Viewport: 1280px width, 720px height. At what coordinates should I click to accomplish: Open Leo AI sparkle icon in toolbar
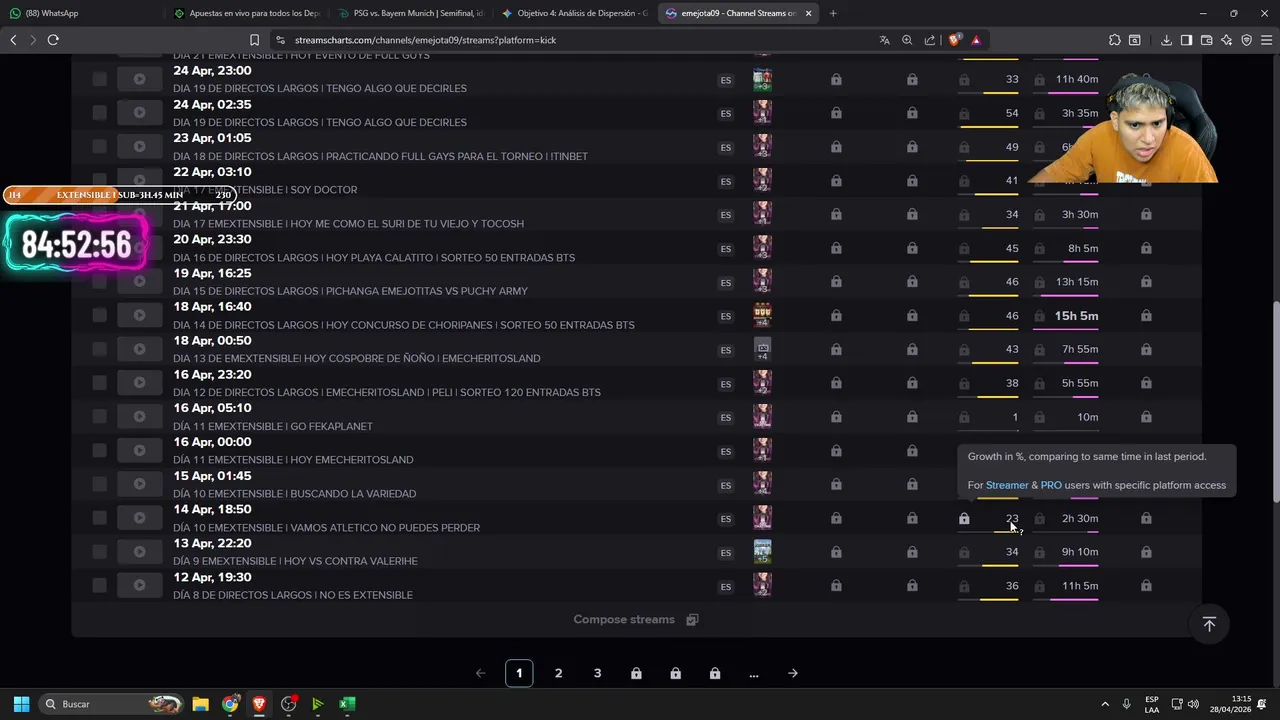tap(1226, 40)
